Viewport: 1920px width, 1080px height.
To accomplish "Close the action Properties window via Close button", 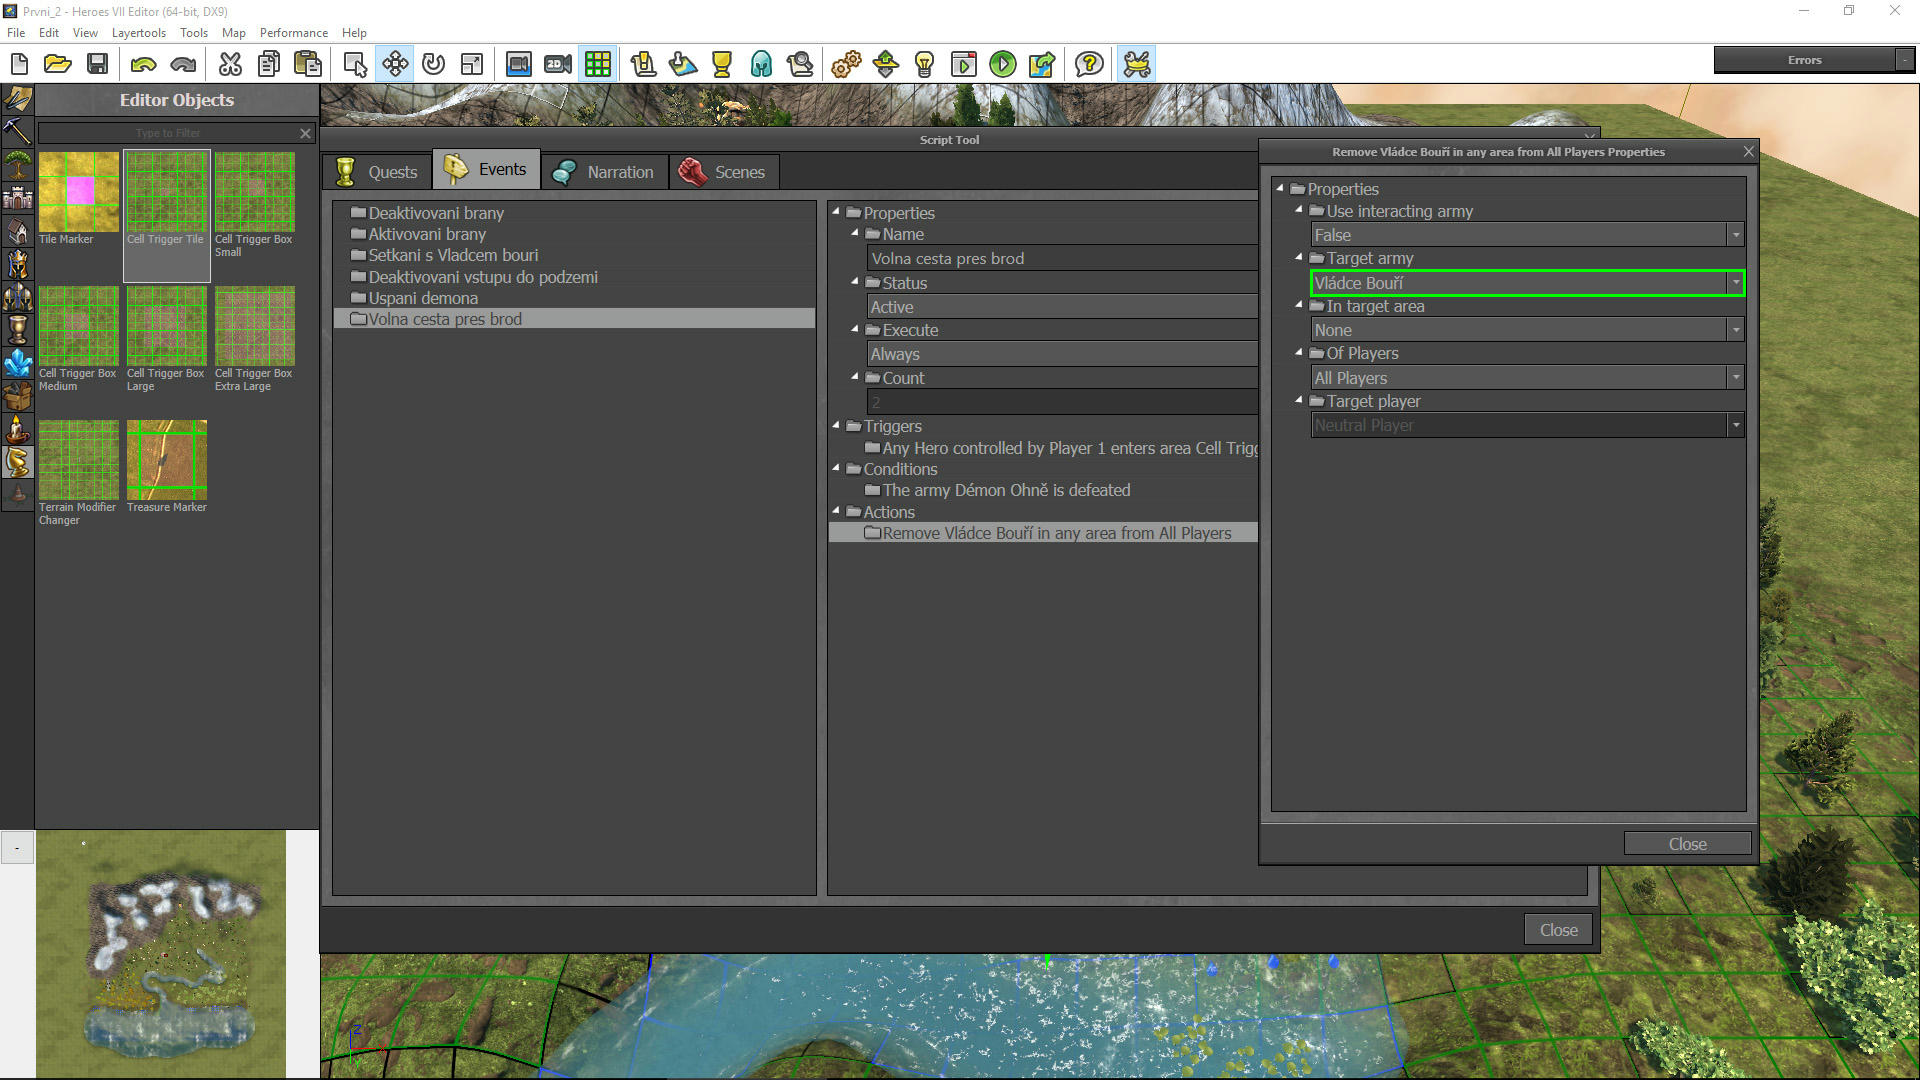I will click(x=1687, y=844).
